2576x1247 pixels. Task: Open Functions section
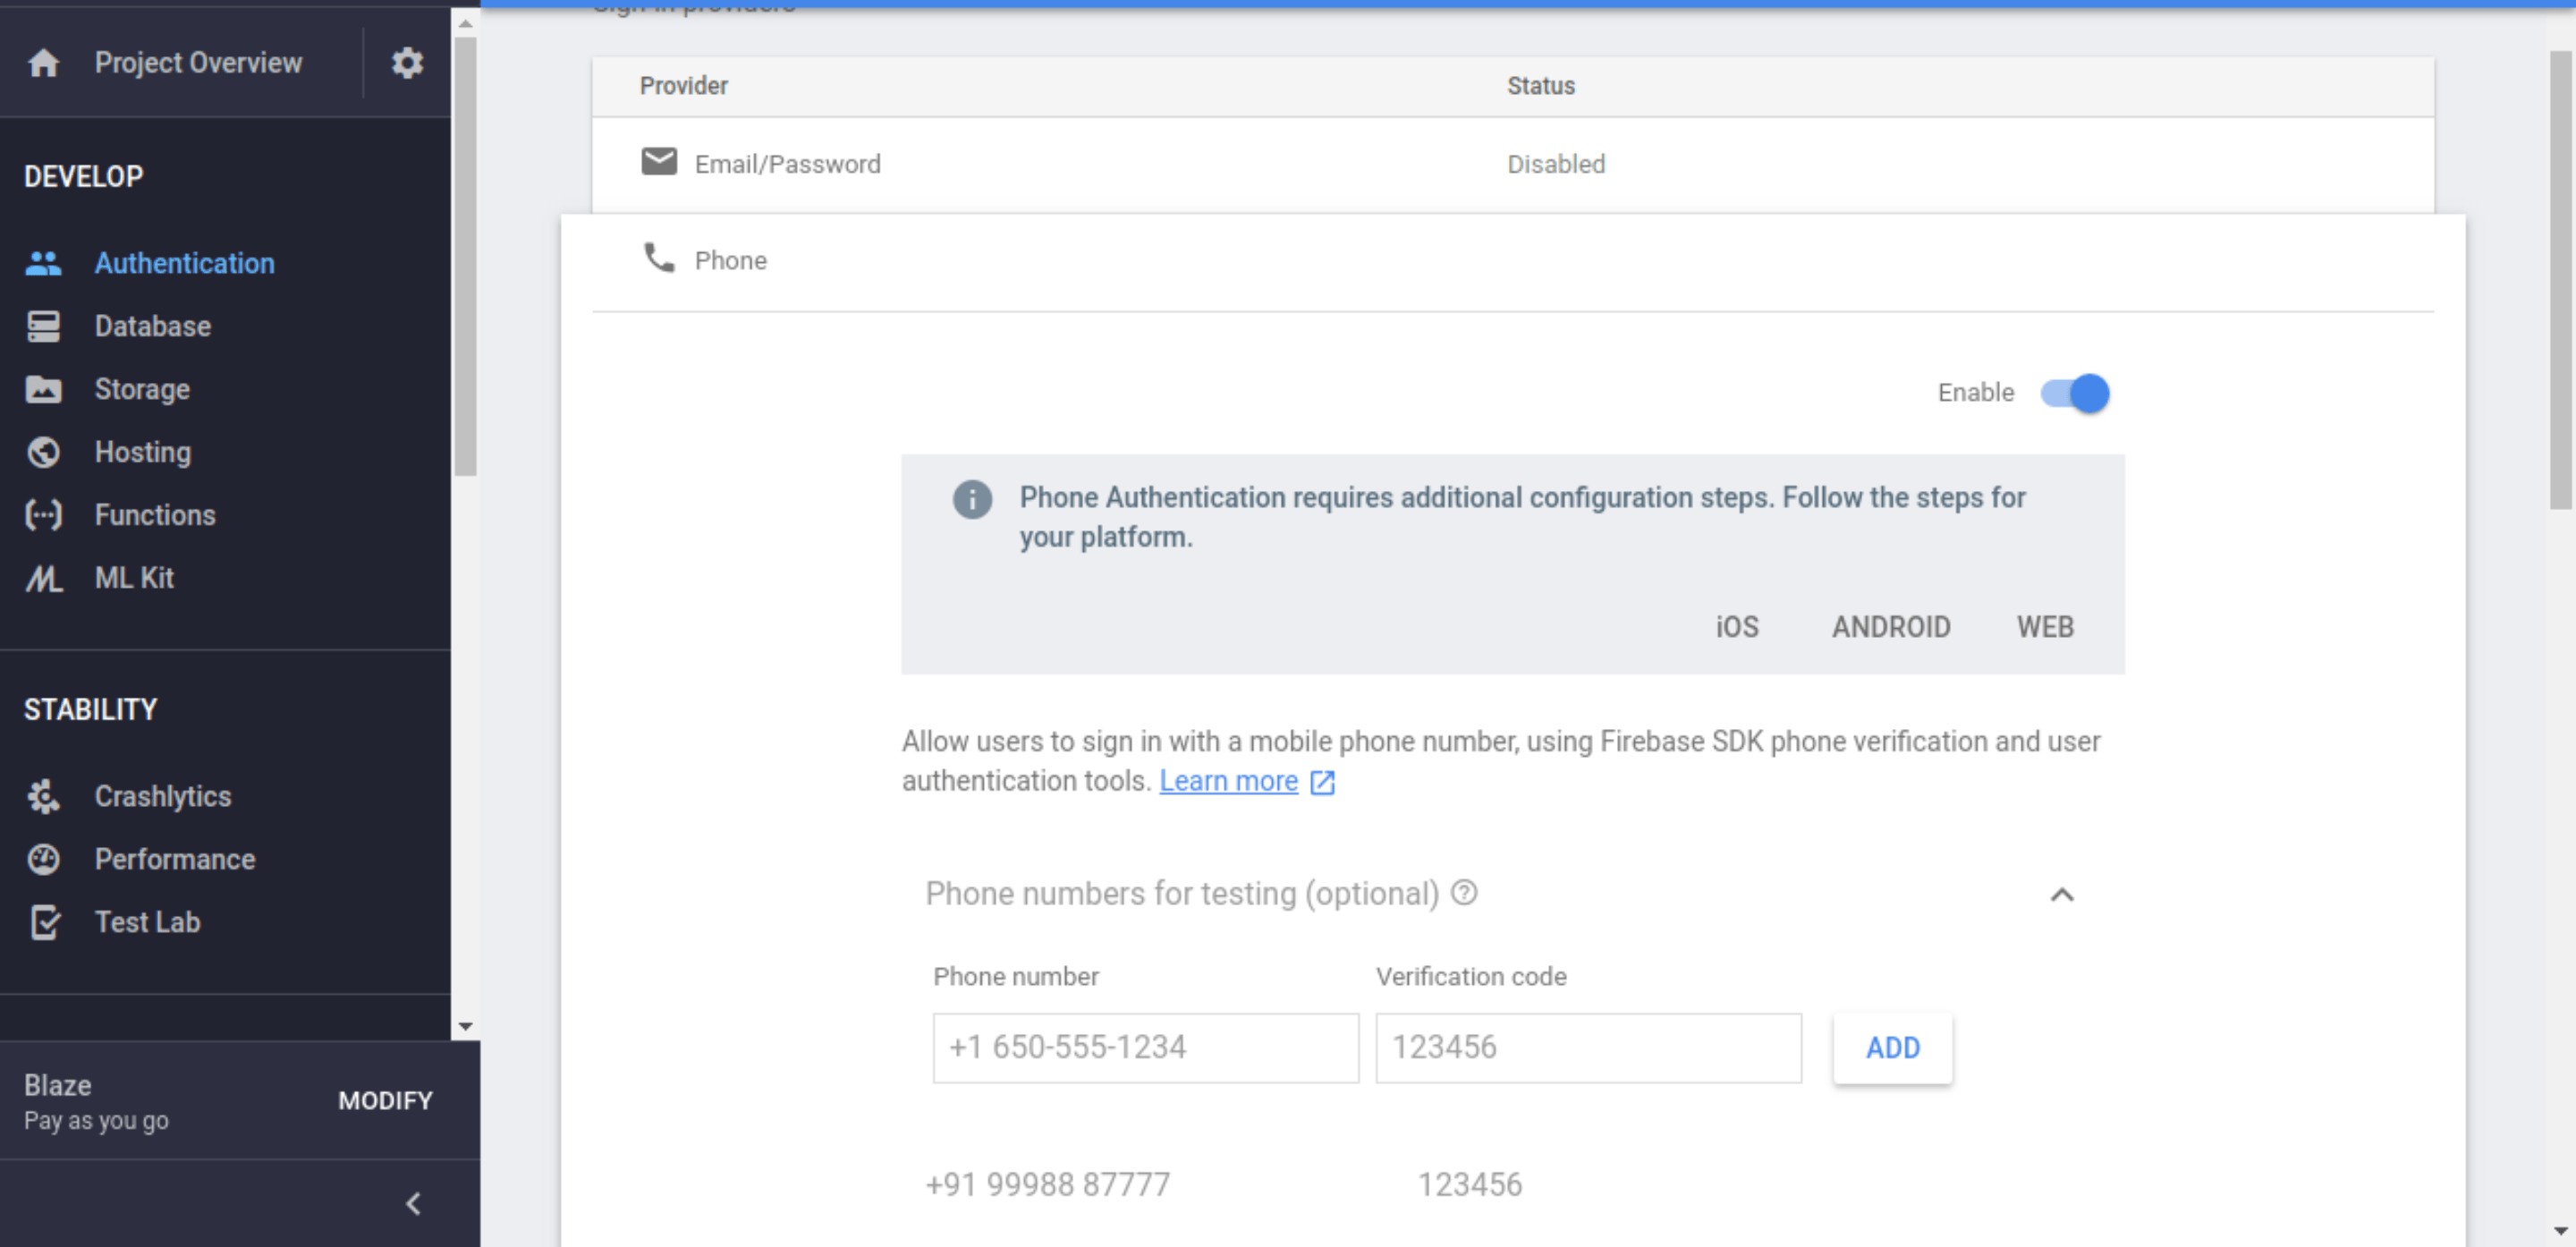click(155, 515)
